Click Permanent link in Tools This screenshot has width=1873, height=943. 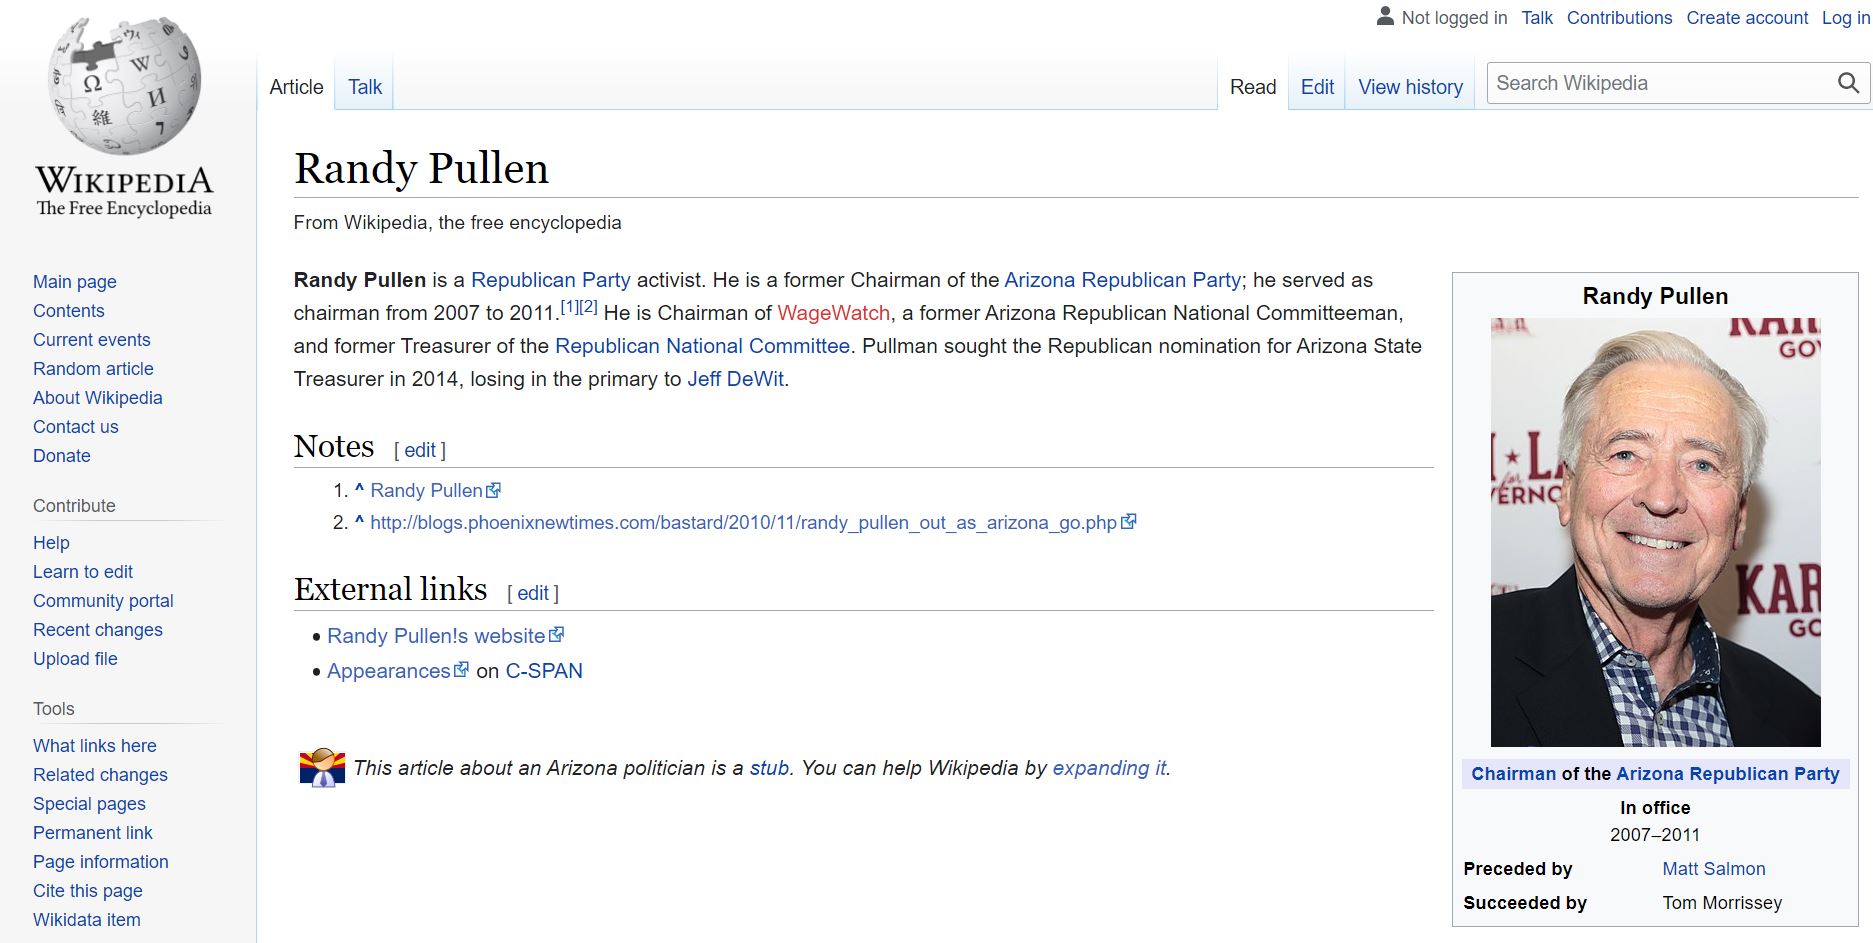[93, 833]
